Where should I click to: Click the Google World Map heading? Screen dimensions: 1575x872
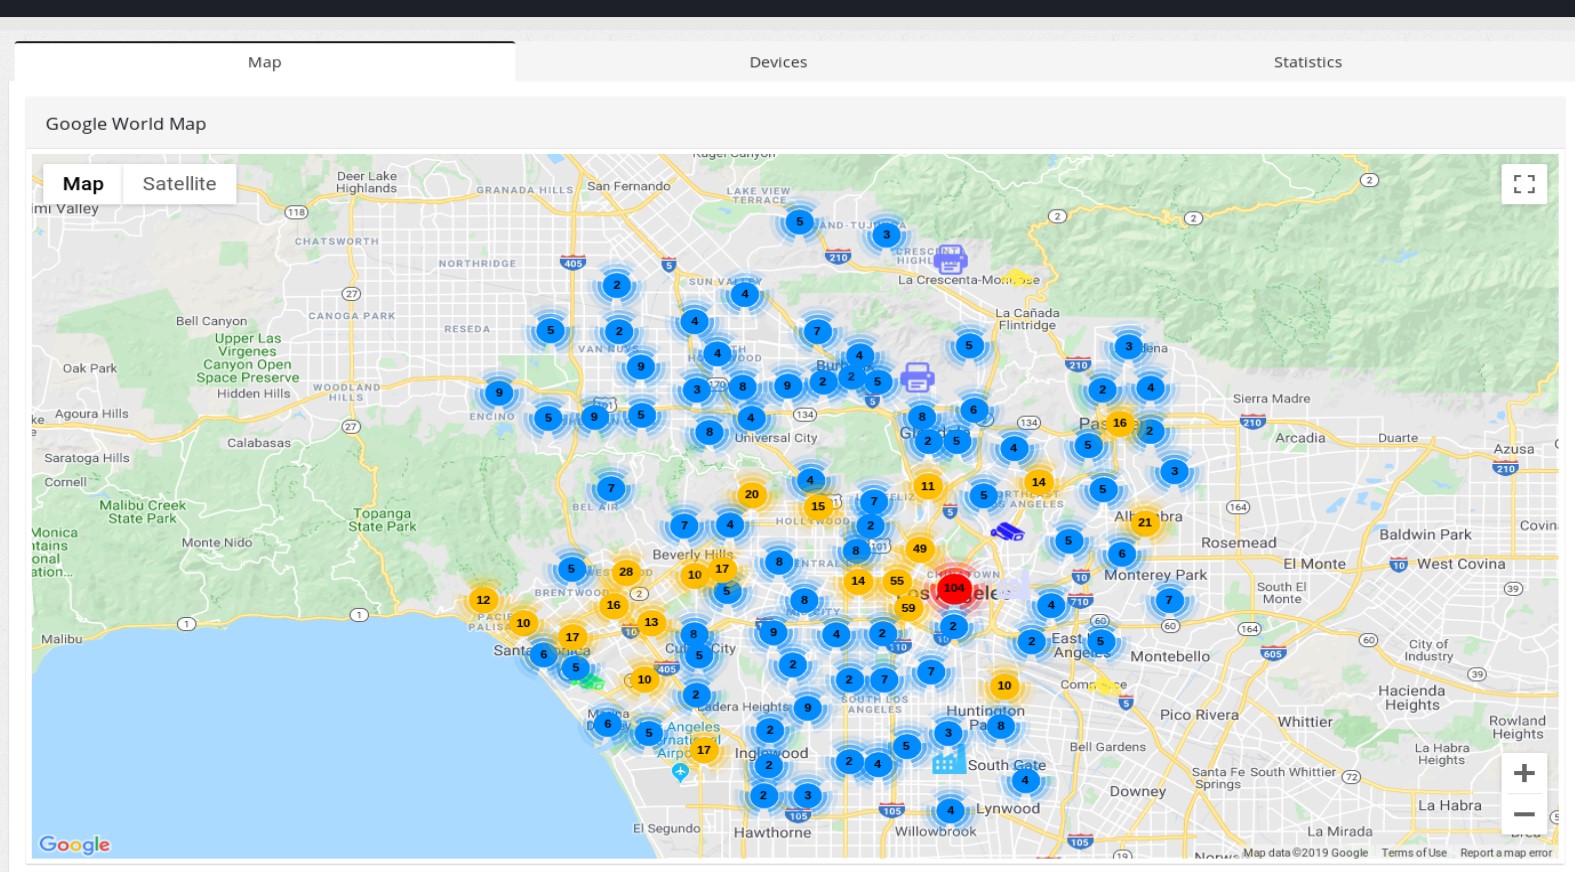tap(126, 124)
